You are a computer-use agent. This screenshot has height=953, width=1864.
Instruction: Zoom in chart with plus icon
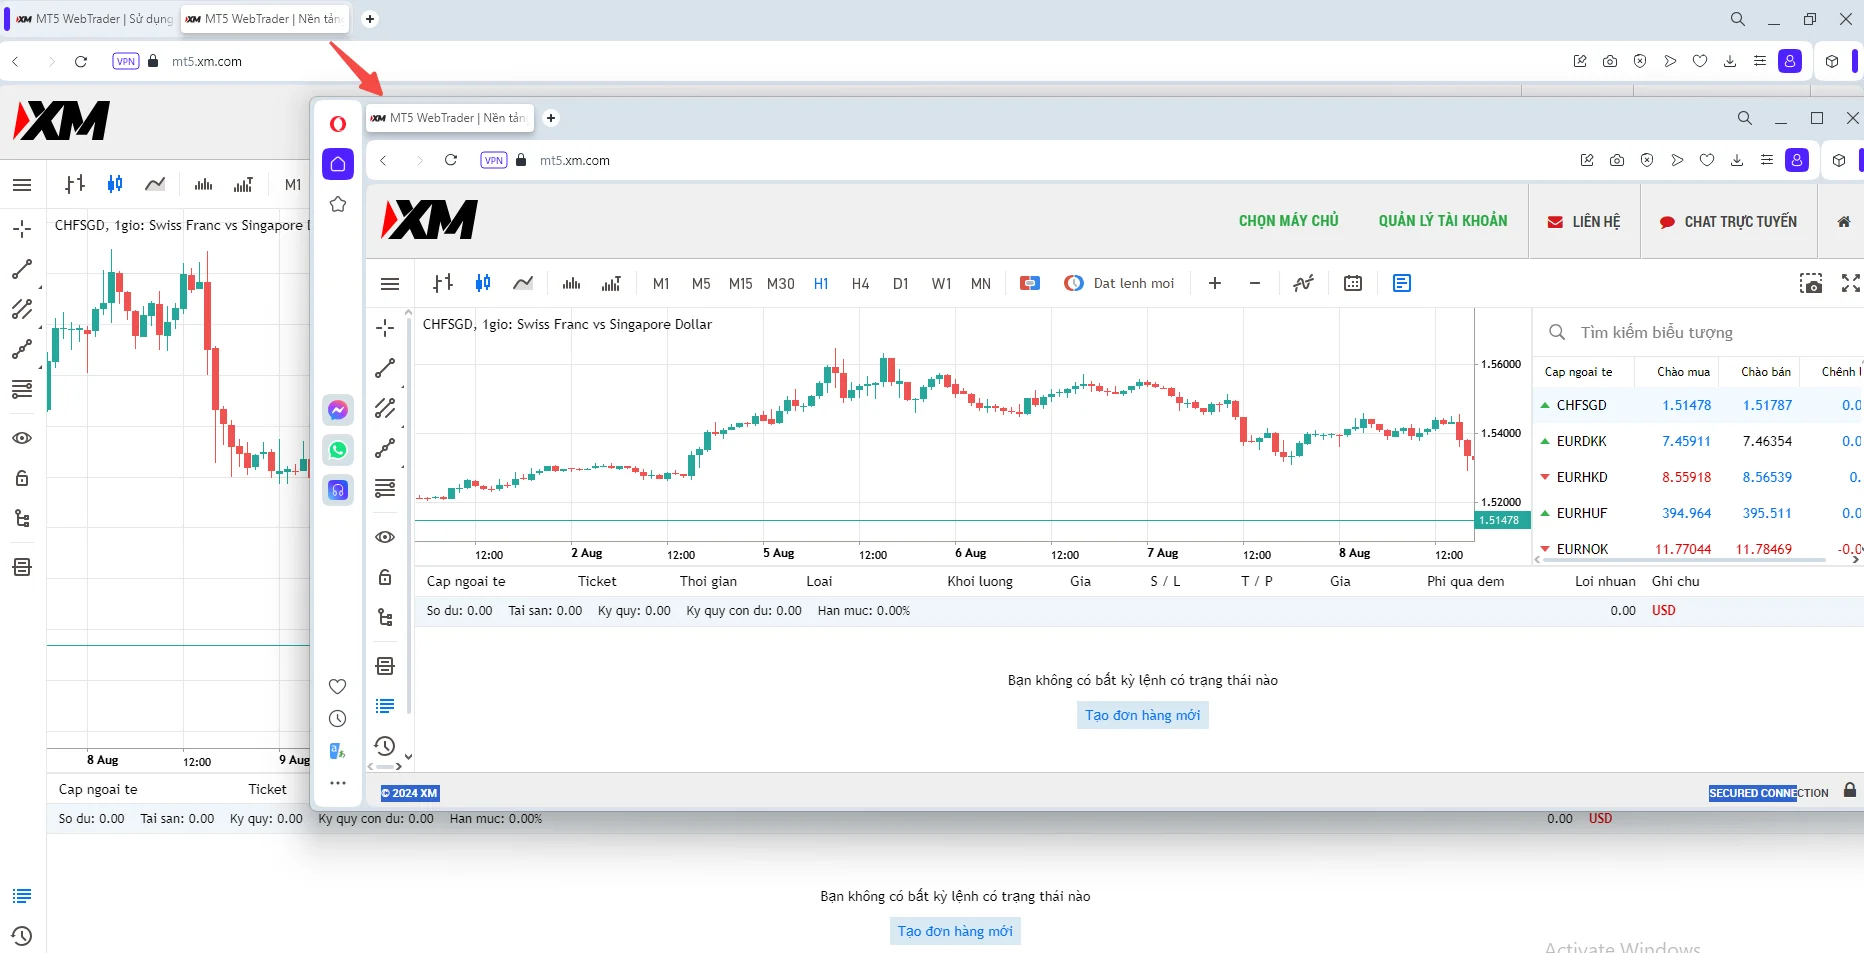[1215, 284]
